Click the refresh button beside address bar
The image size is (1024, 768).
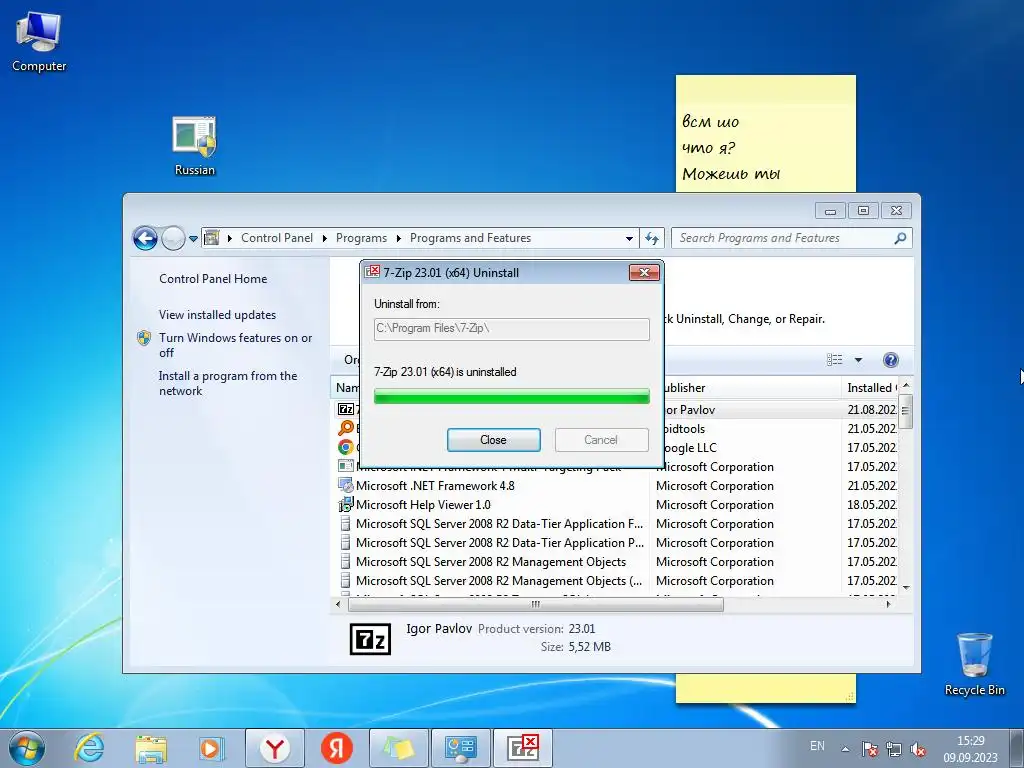click(652, 238)
